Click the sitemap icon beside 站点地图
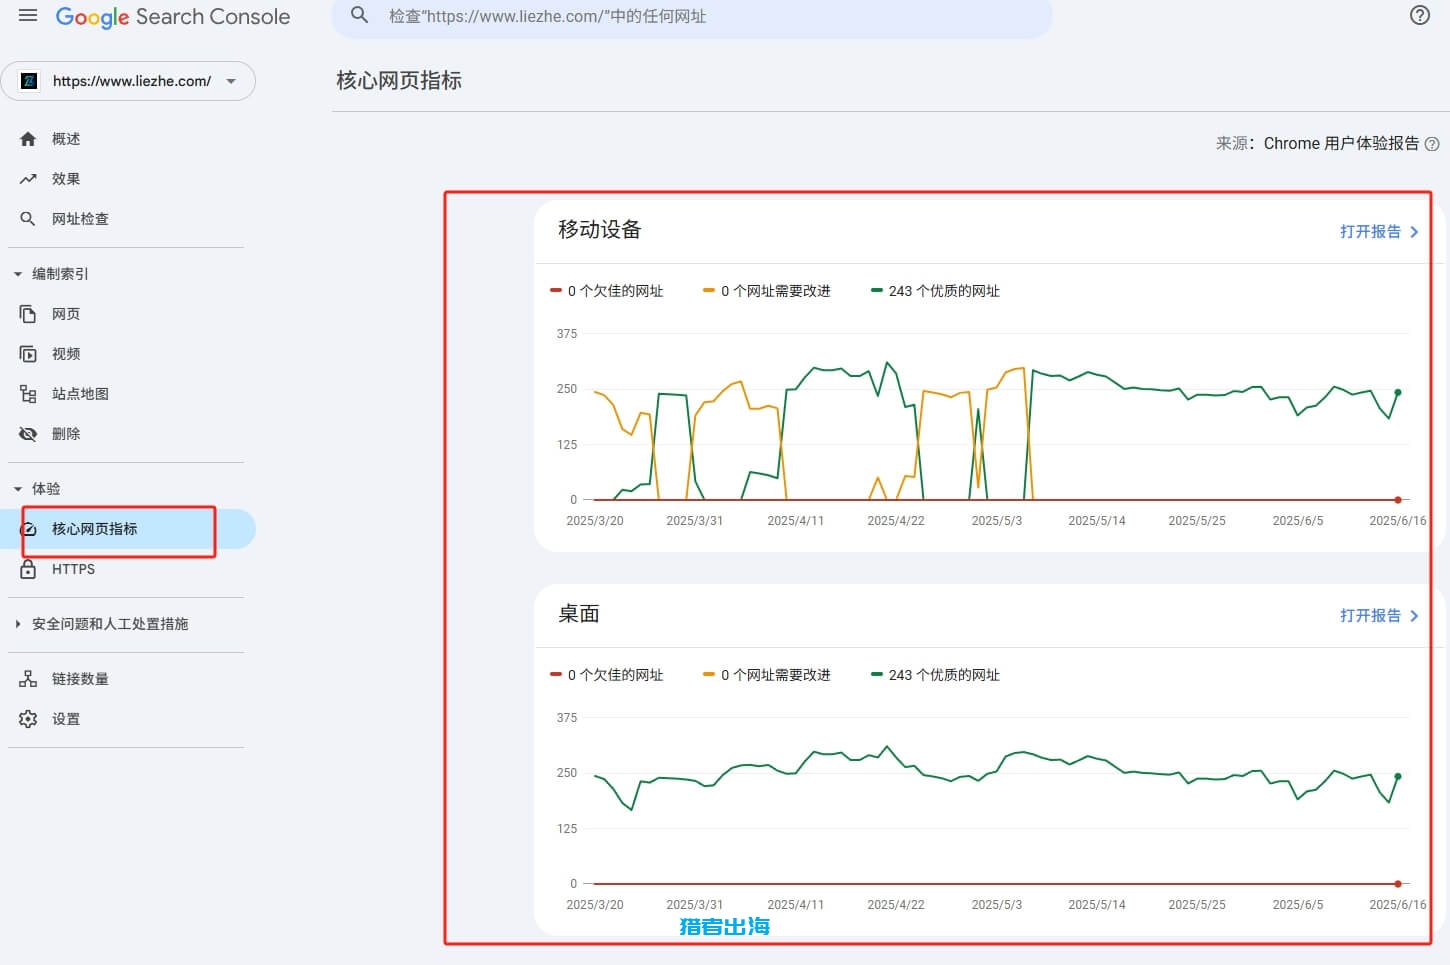This screenshot has width=1450, height=965. [28, 394]
